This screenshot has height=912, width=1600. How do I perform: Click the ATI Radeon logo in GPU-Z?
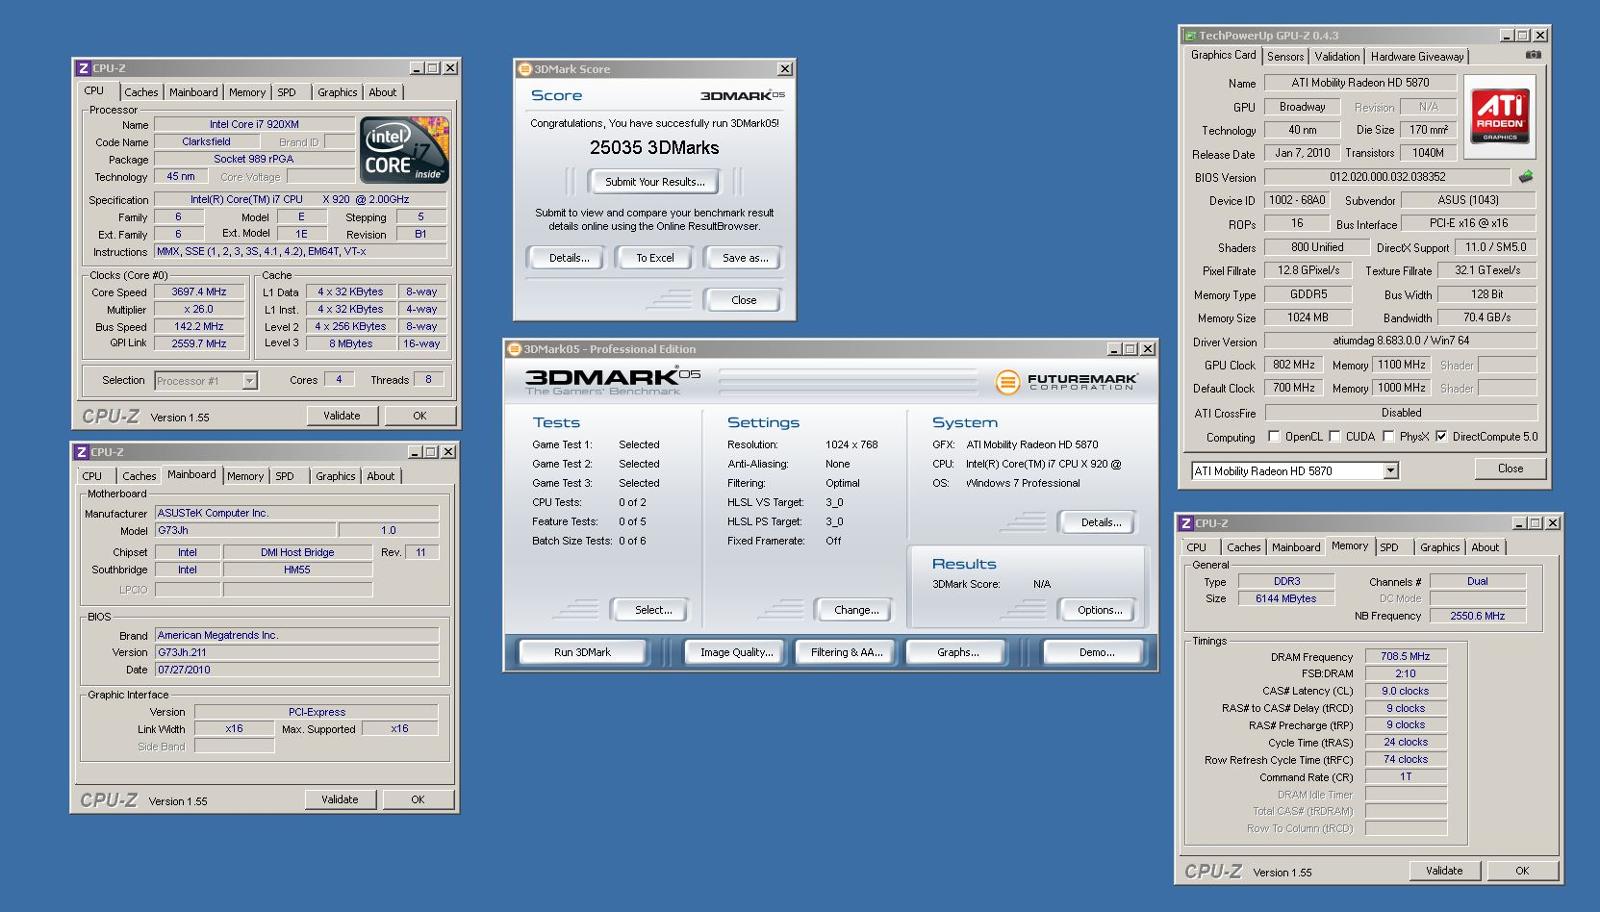click(x=1499, y=116)
